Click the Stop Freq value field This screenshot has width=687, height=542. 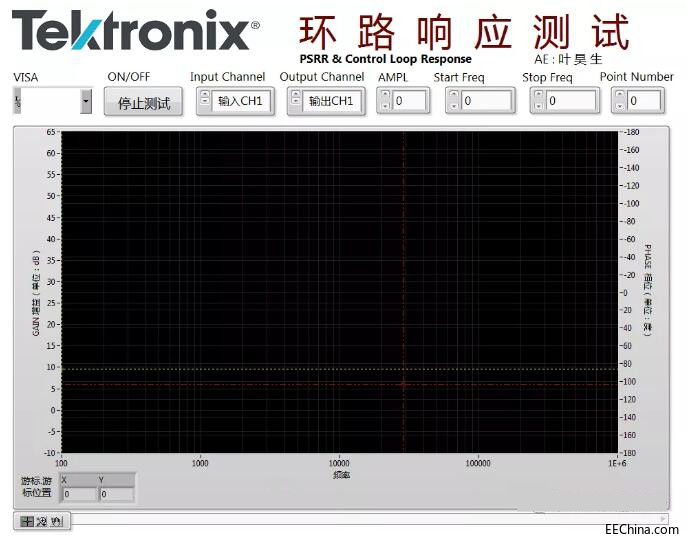[x=571, y=101]
